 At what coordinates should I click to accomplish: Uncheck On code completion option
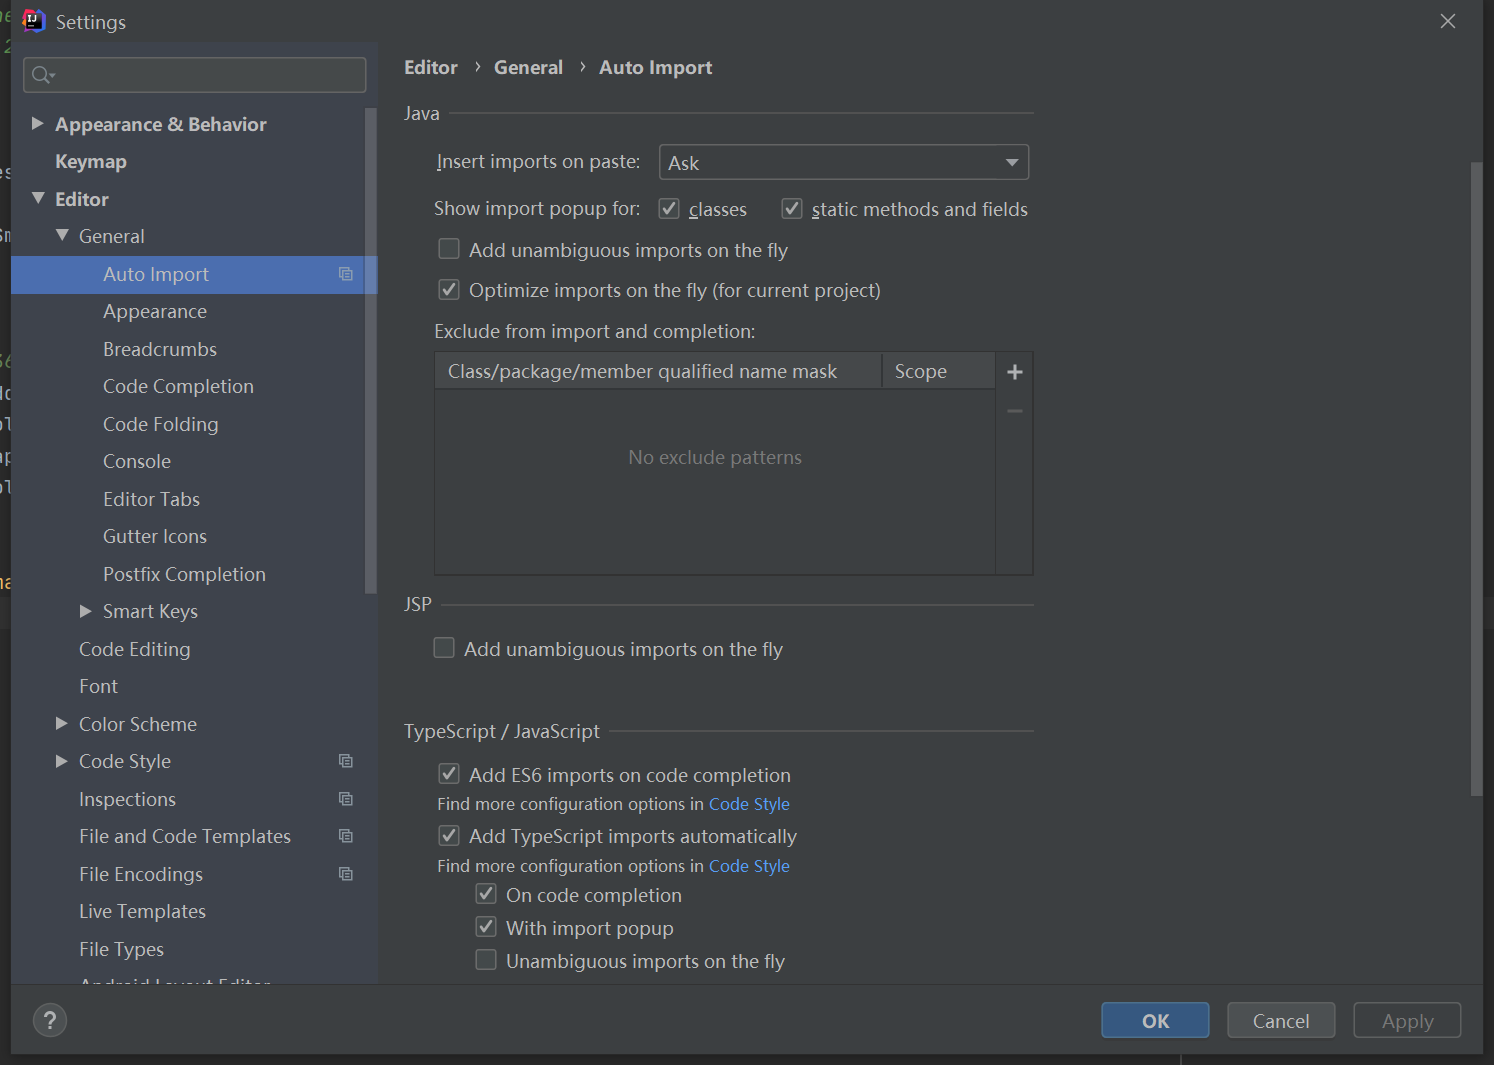(x=486, y=894)
